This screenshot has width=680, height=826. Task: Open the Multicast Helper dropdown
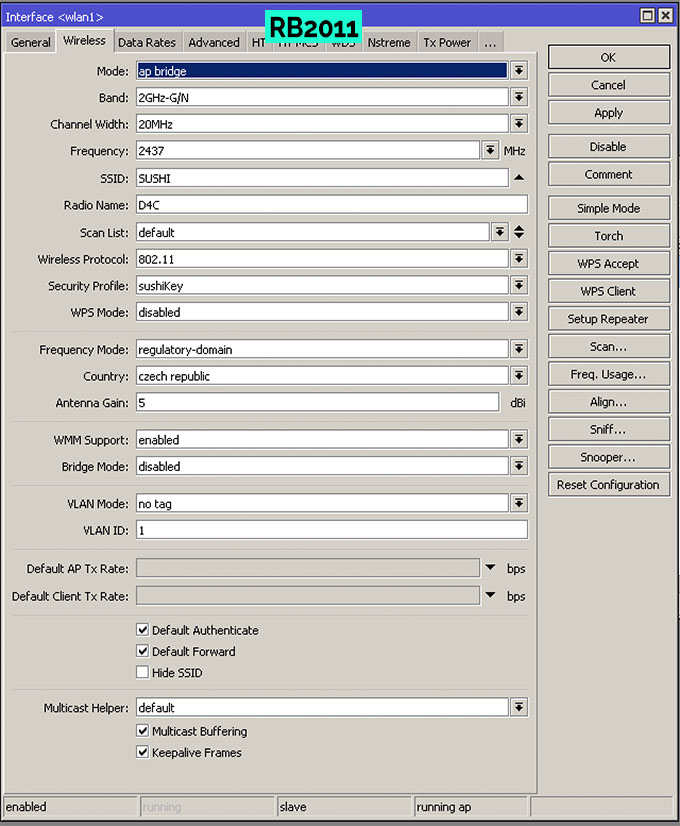(519, 707)
